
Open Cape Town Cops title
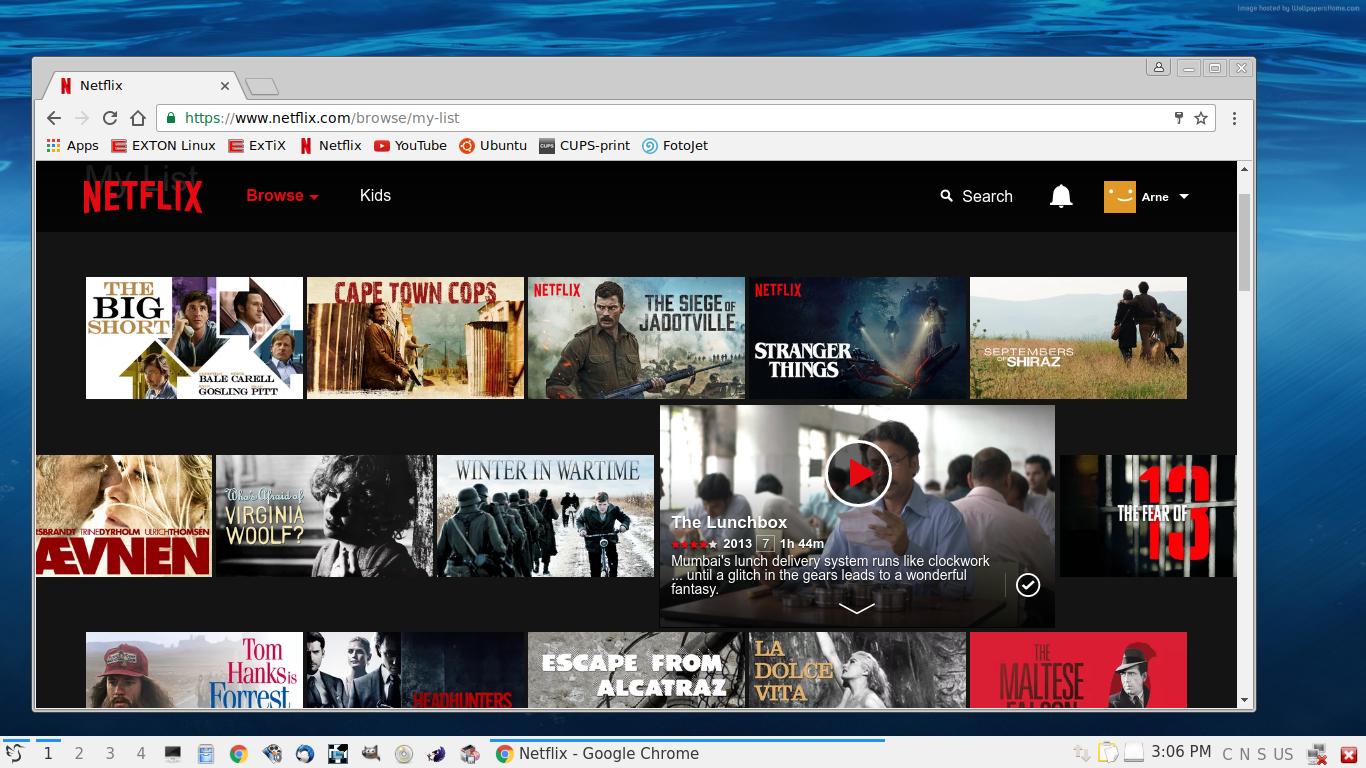pos(415,338)
